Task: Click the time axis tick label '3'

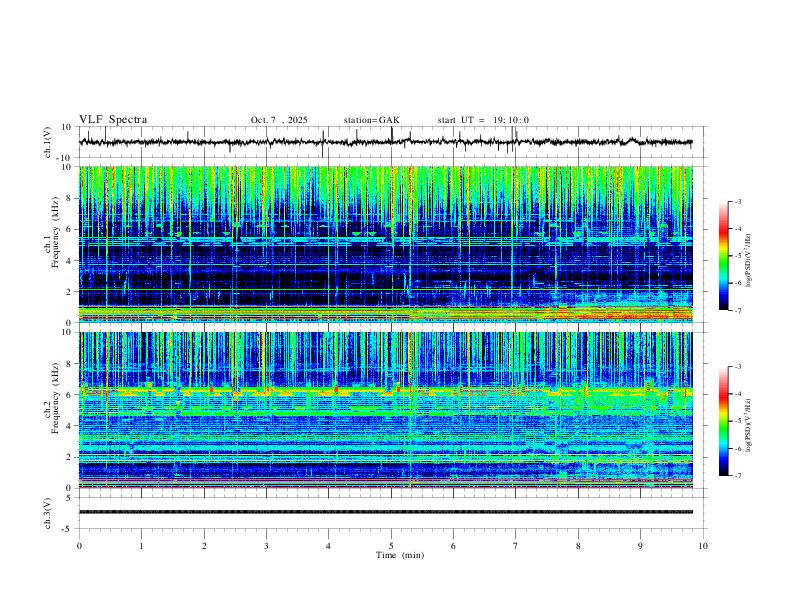Action: coord(266,546)
